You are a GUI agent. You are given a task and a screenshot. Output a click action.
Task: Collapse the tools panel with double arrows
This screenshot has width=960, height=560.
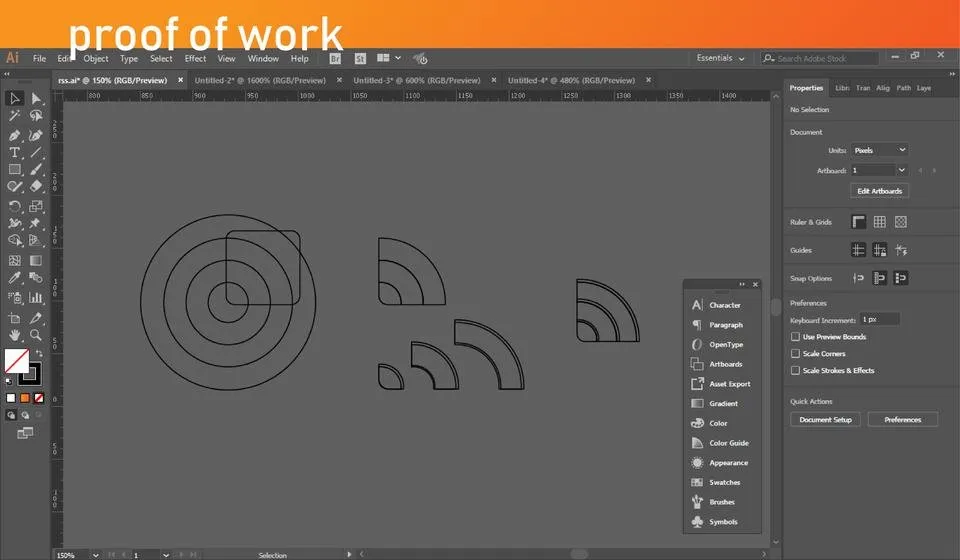click(7, 73)
